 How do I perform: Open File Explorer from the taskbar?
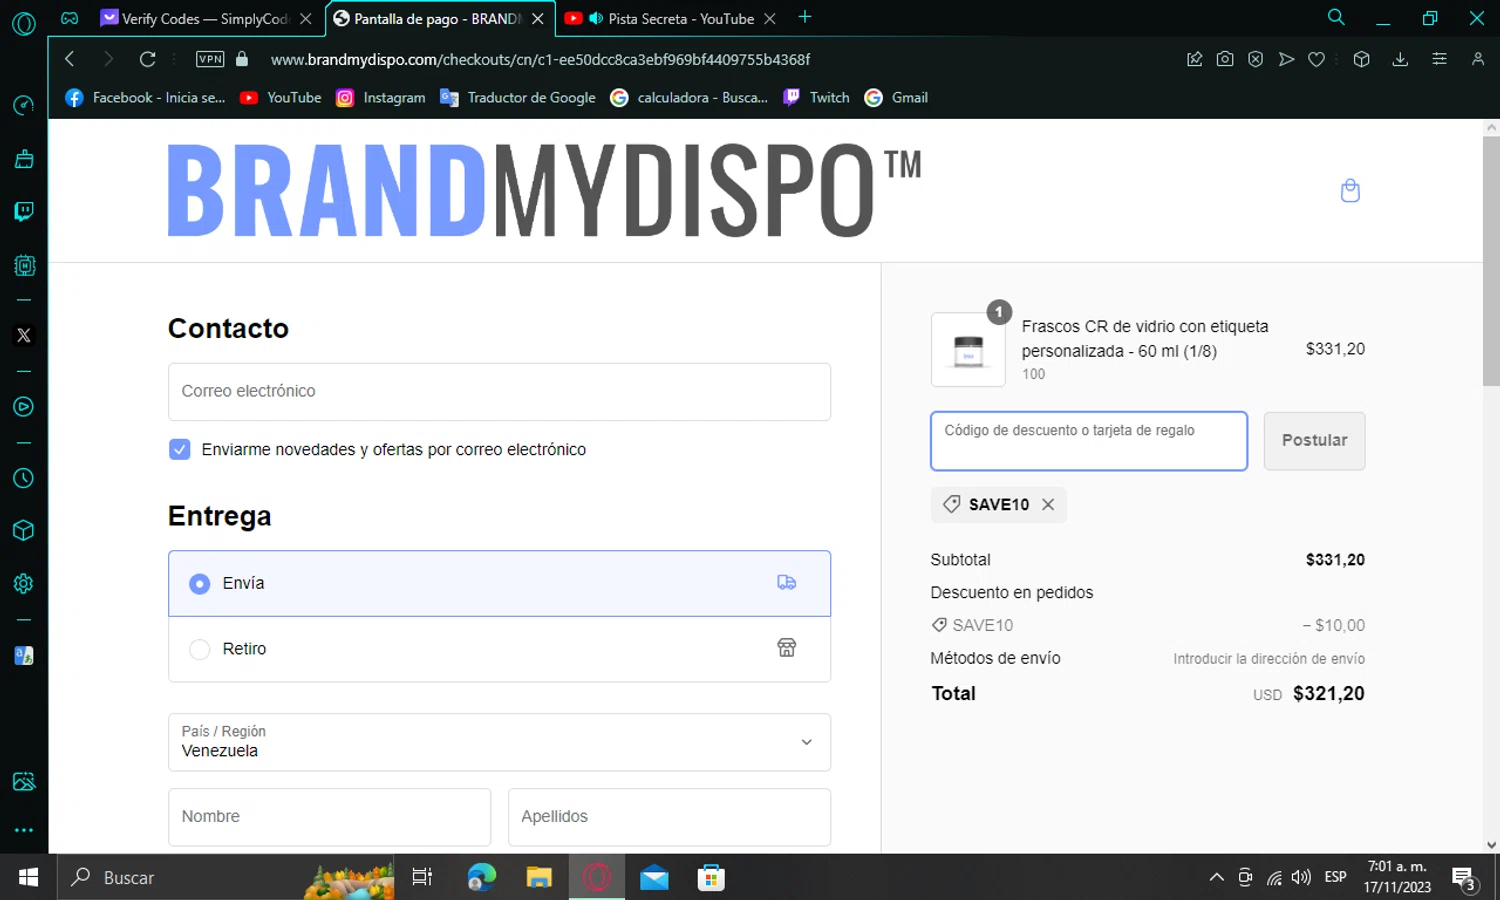(539, 877)
